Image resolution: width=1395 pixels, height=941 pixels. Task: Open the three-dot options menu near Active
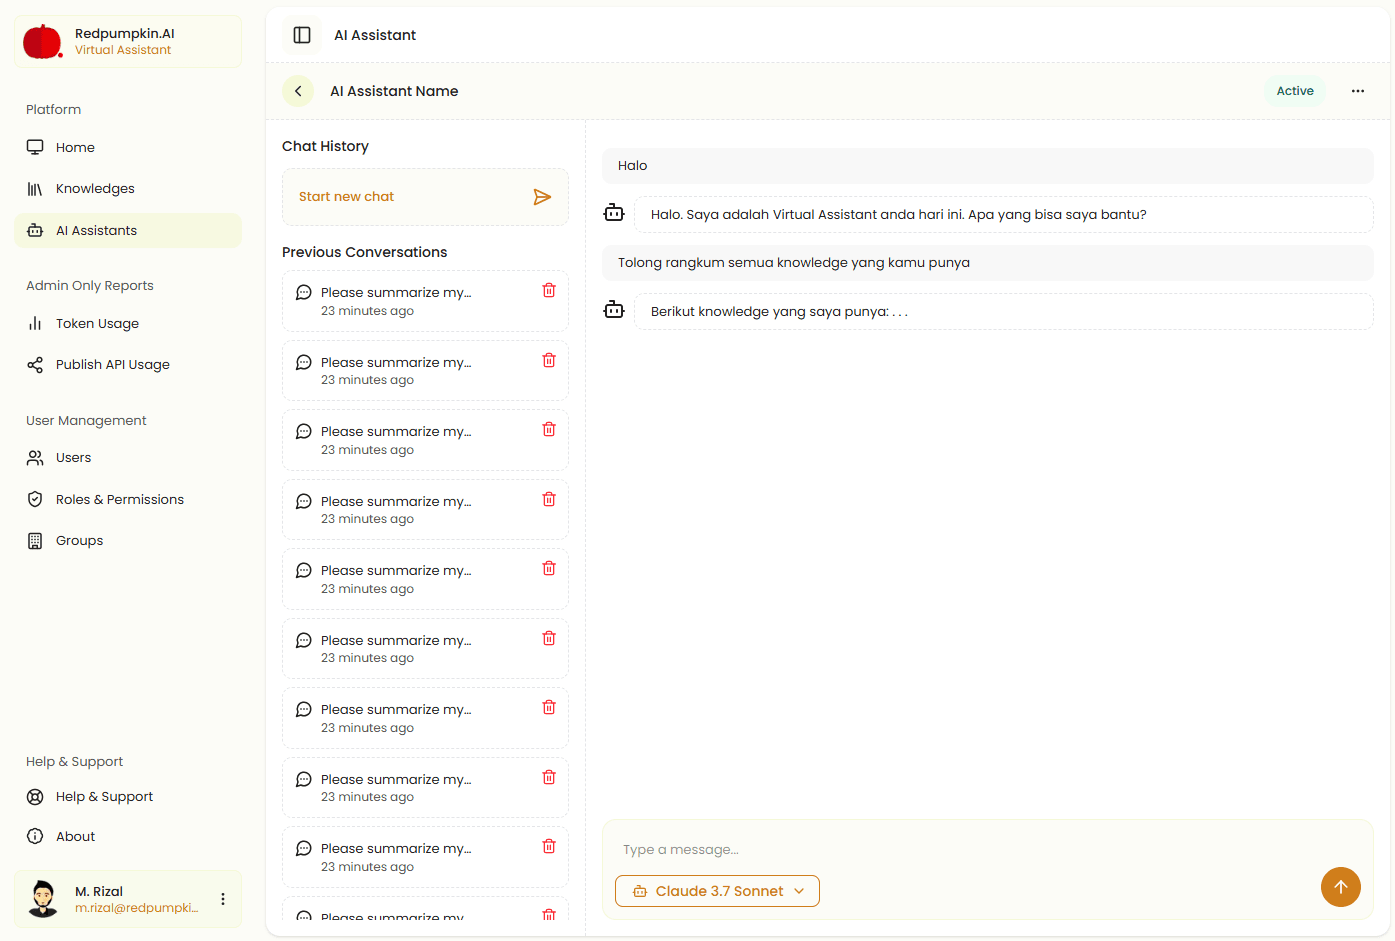1357,91
